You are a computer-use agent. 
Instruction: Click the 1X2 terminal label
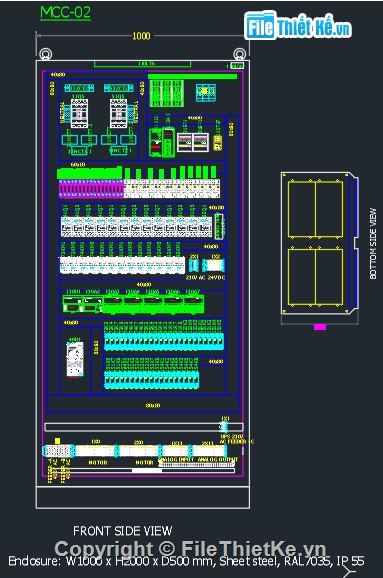[216, 256]
